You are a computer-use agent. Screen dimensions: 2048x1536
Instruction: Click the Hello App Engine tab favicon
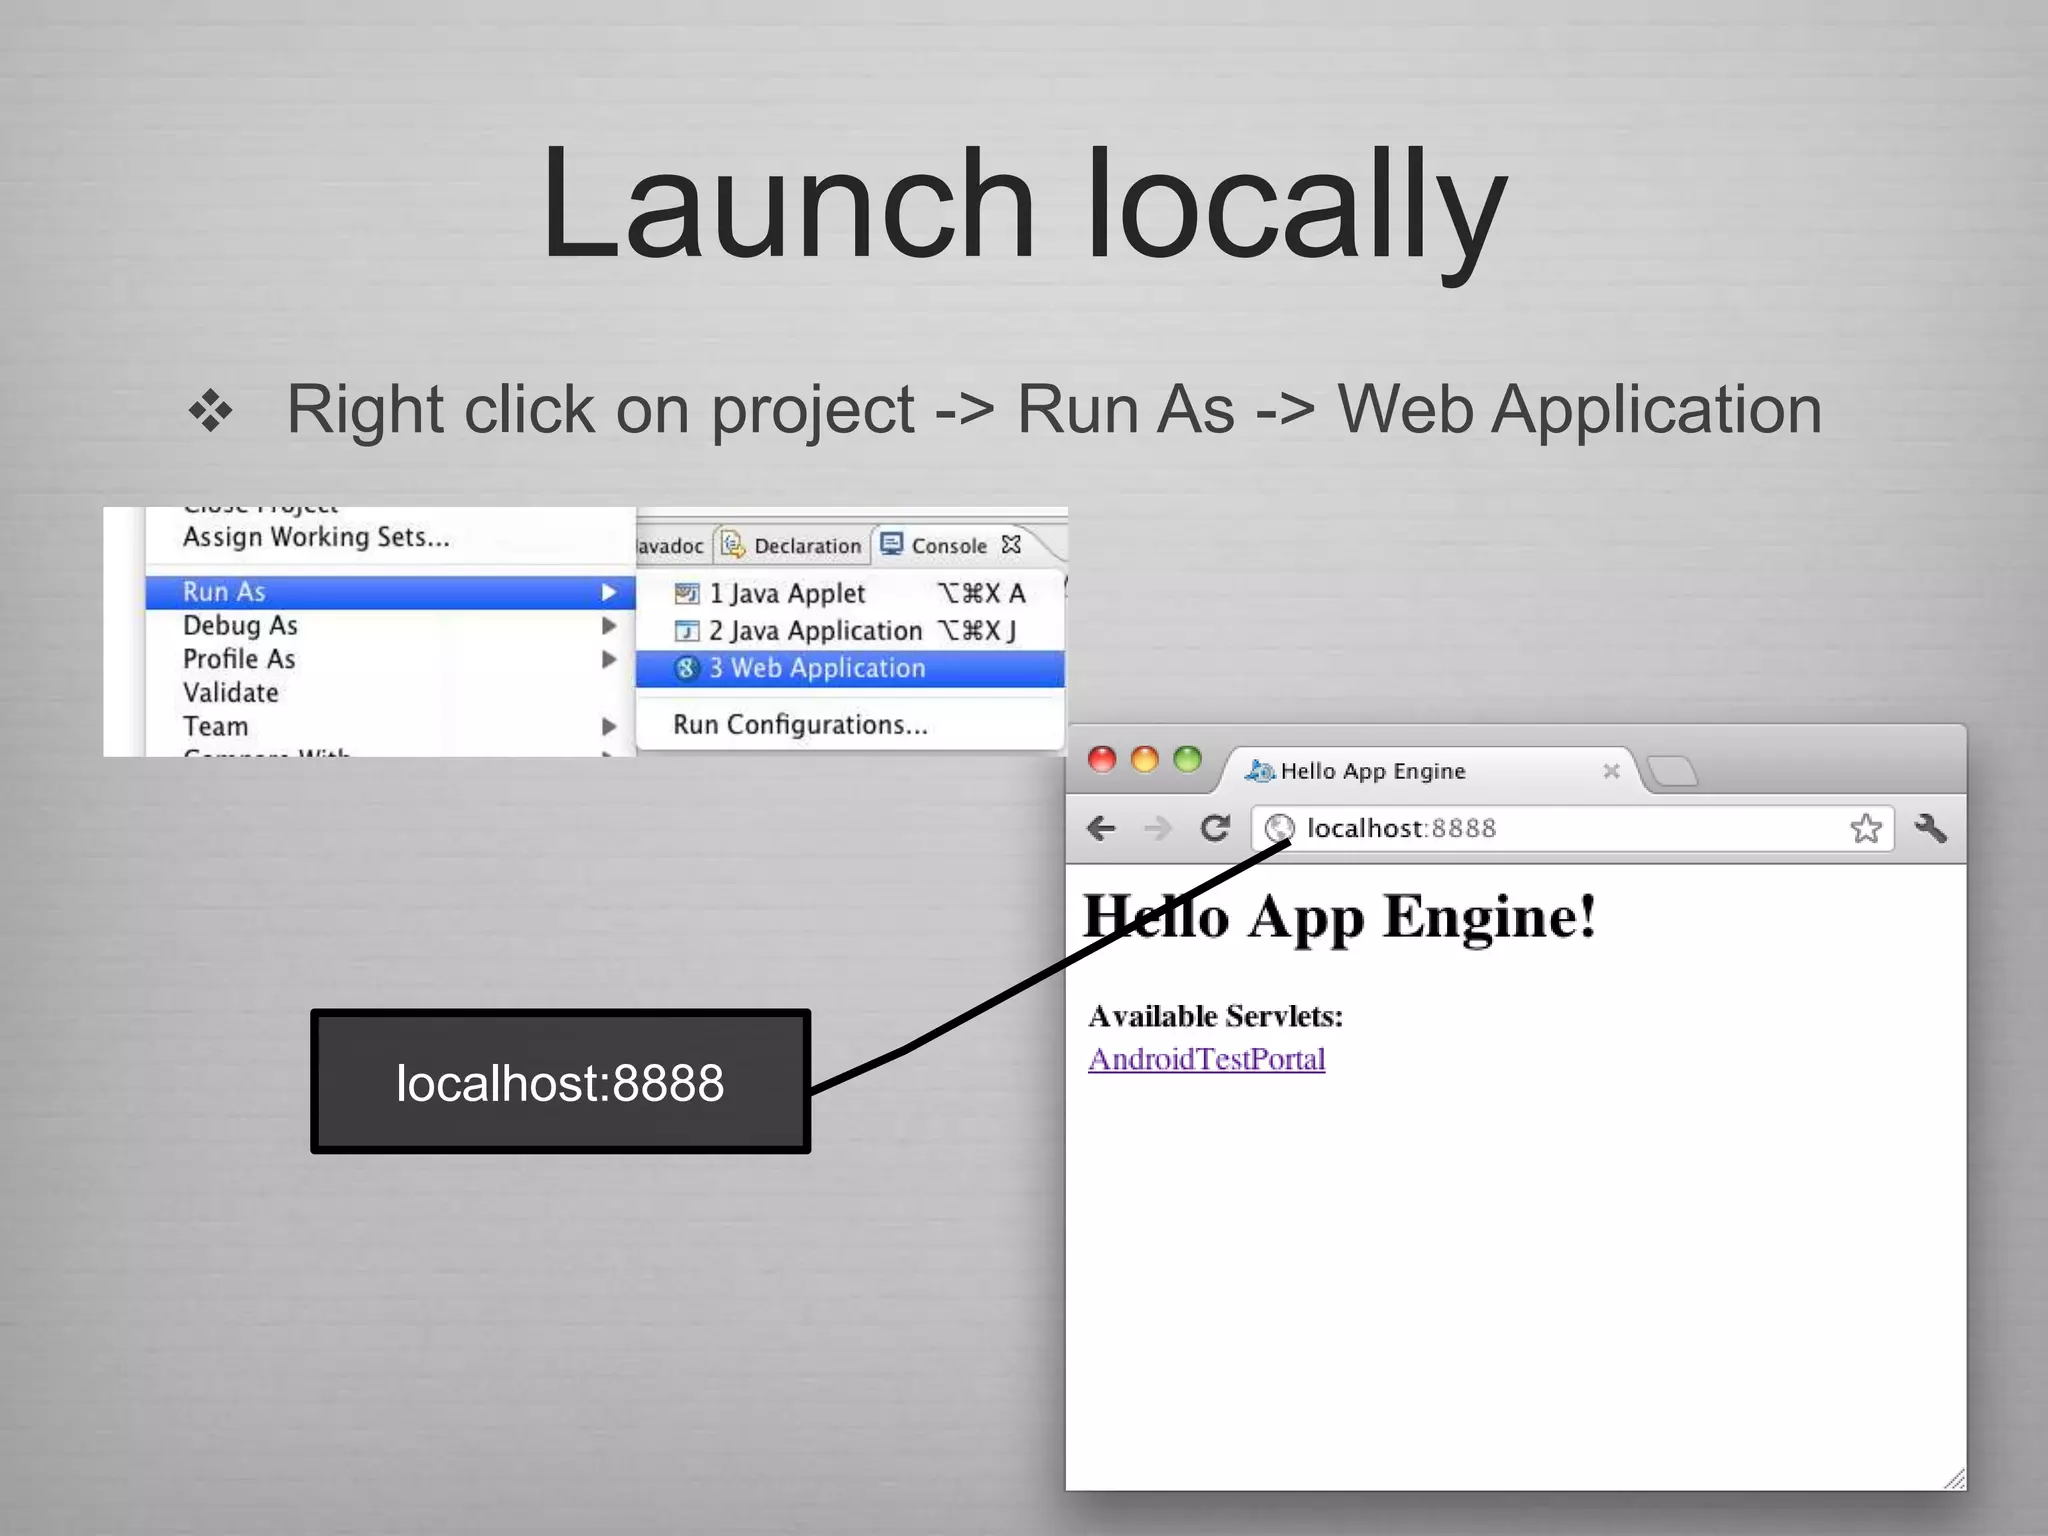1259,771
